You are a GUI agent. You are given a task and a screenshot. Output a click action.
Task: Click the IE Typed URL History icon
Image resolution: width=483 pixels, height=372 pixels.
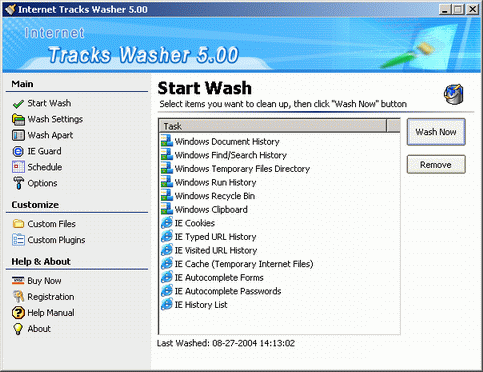coord(167,237)
